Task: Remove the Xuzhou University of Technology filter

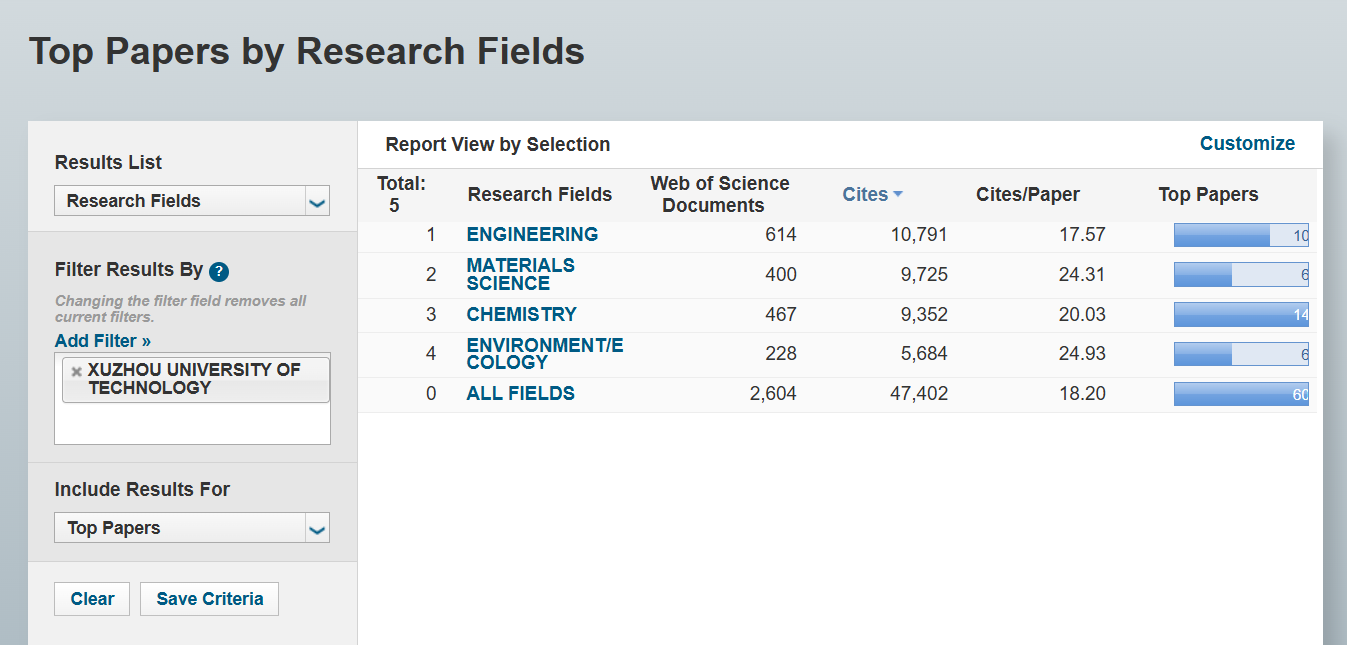Action: (76, 371)
